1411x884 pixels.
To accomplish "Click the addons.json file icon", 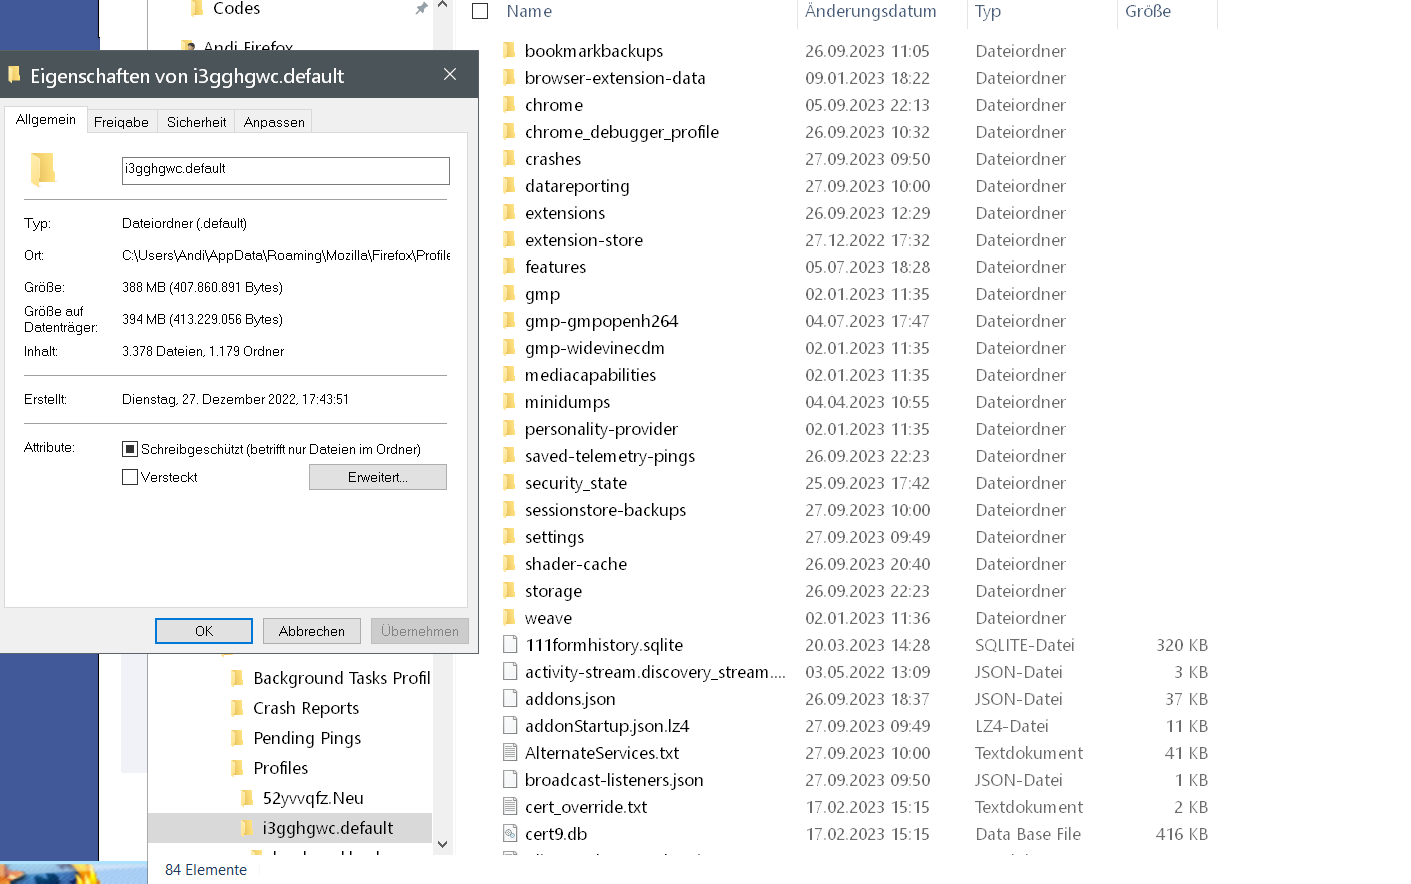I will pos(510,699).
